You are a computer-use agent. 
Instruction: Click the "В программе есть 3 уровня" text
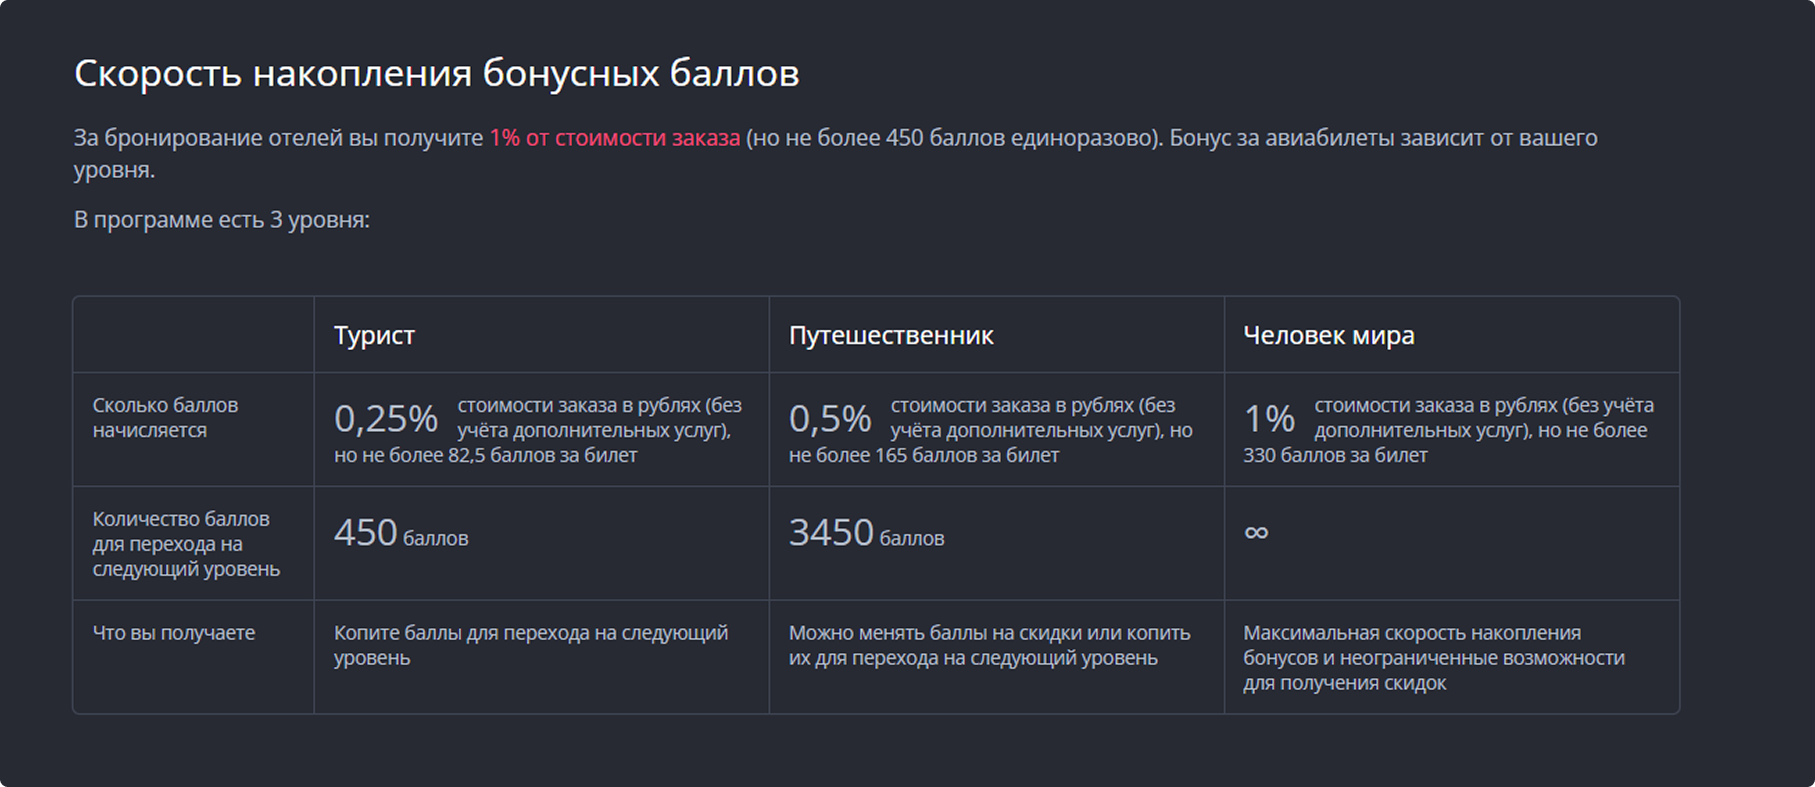pos(221,220)
